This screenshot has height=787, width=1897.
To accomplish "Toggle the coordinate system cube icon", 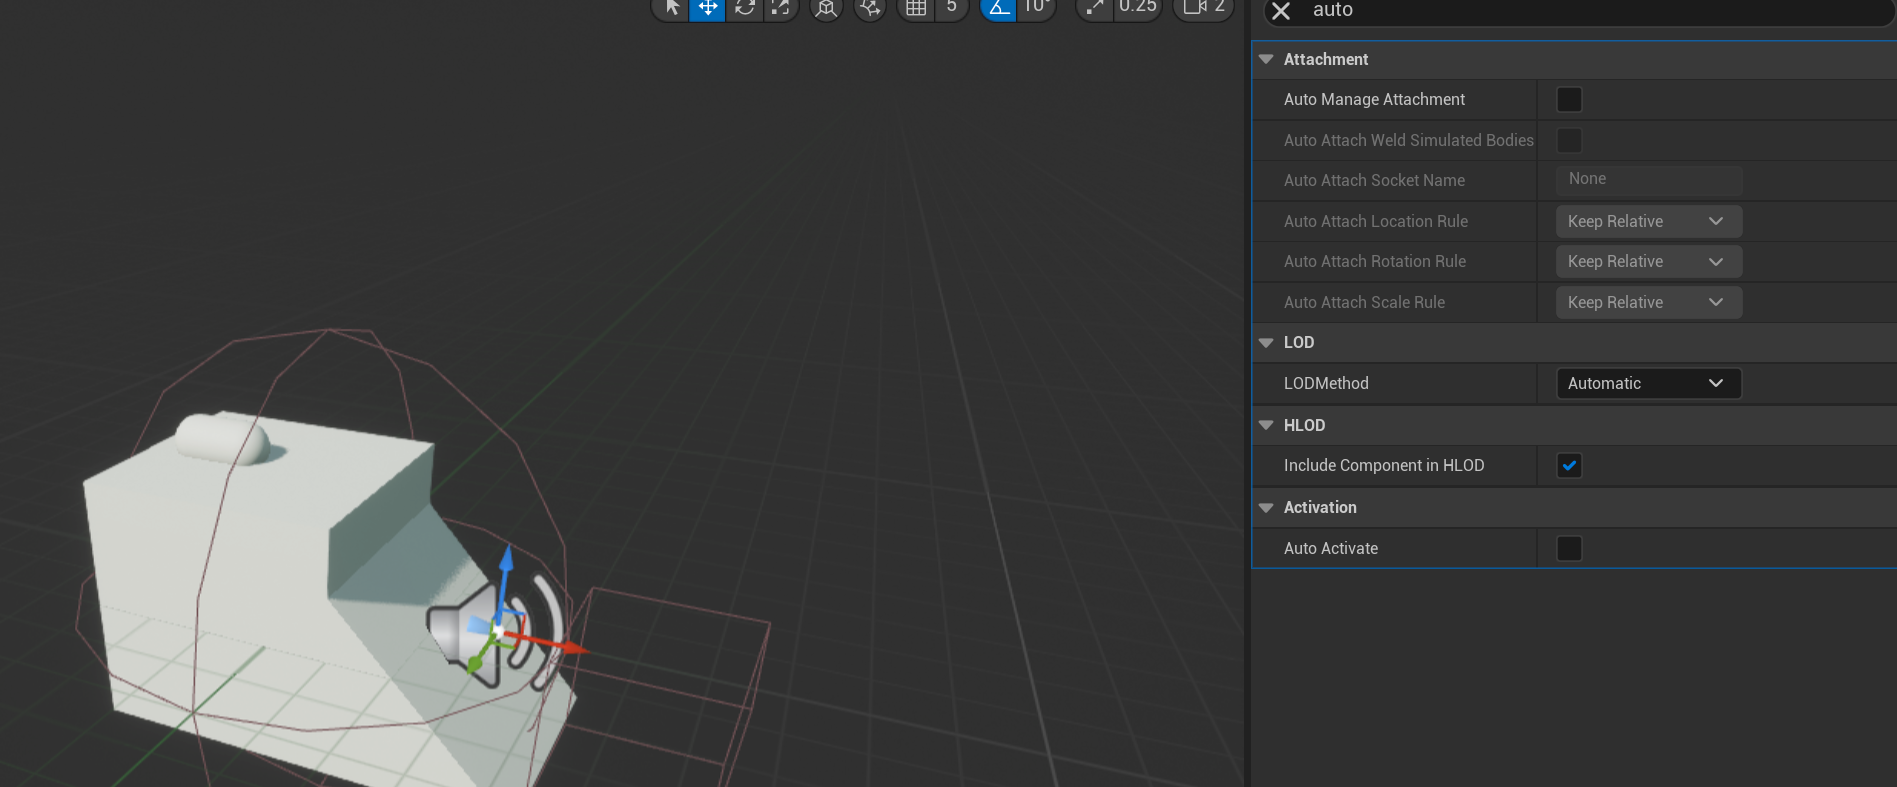I will (x=826, y=9).
